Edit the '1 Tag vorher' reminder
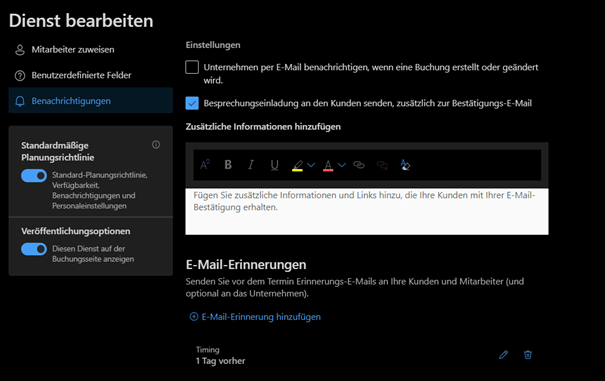 pos(504,355)
